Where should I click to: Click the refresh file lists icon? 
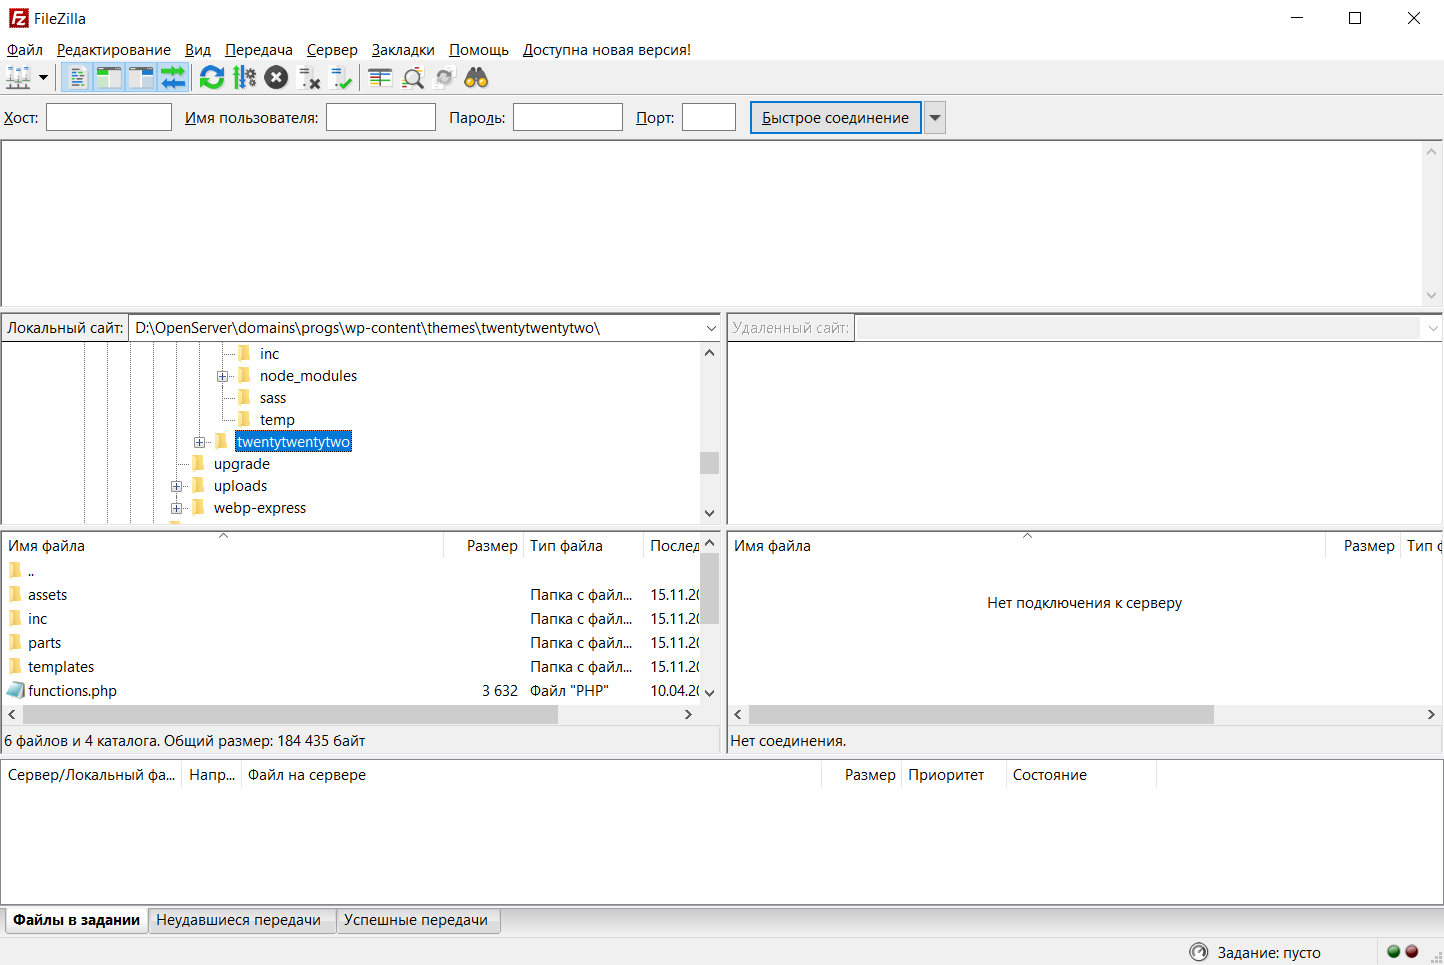211,78
